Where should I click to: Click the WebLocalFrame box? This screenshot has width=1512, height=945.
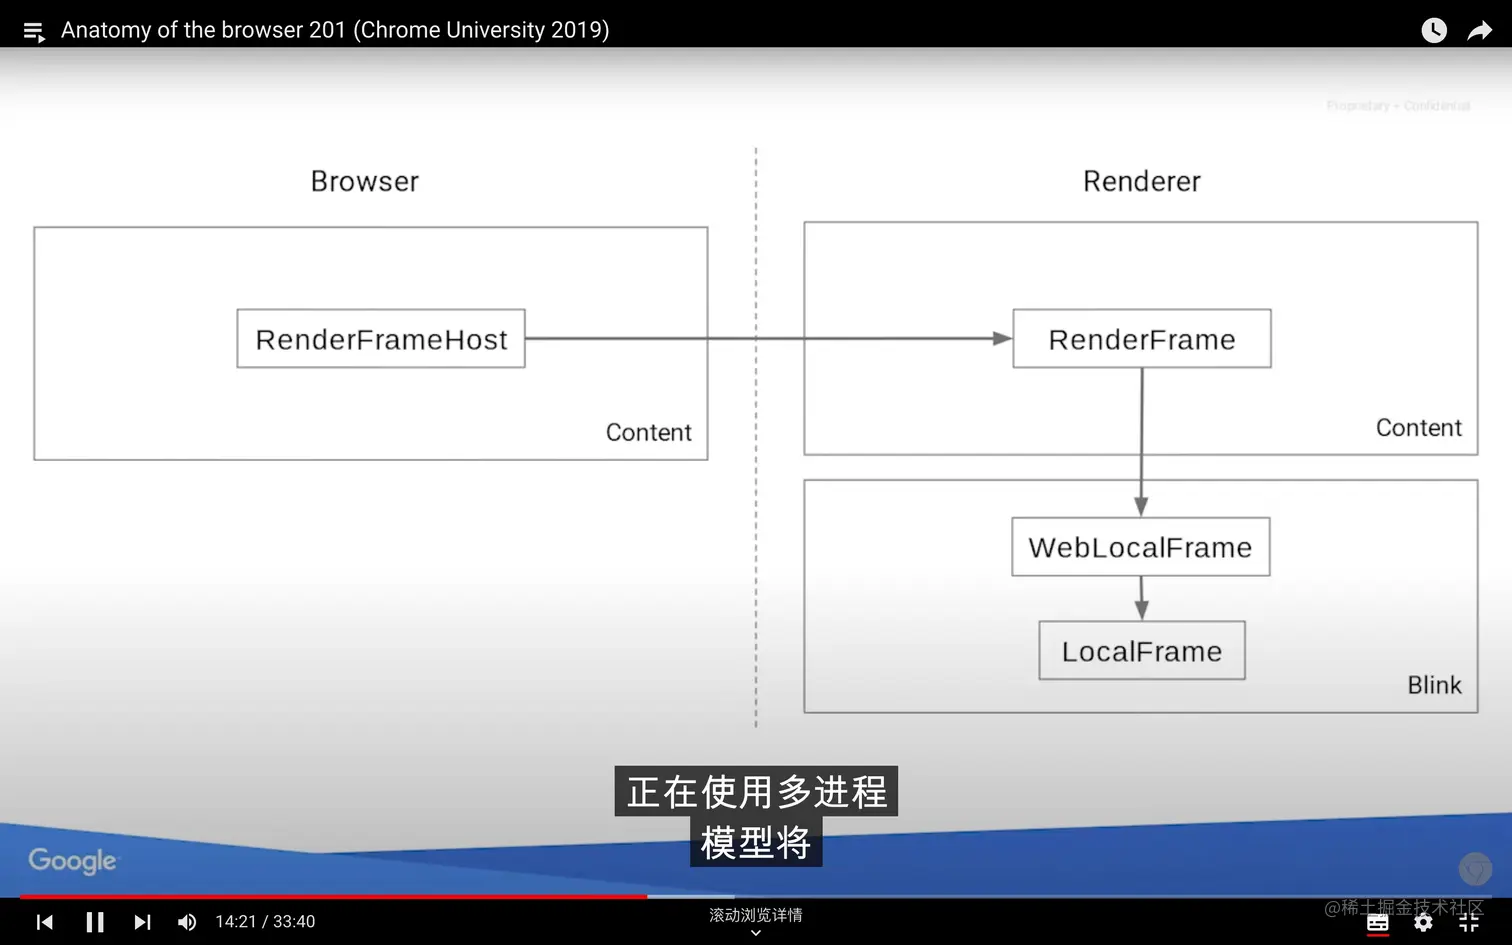(x=1141, y=547)
